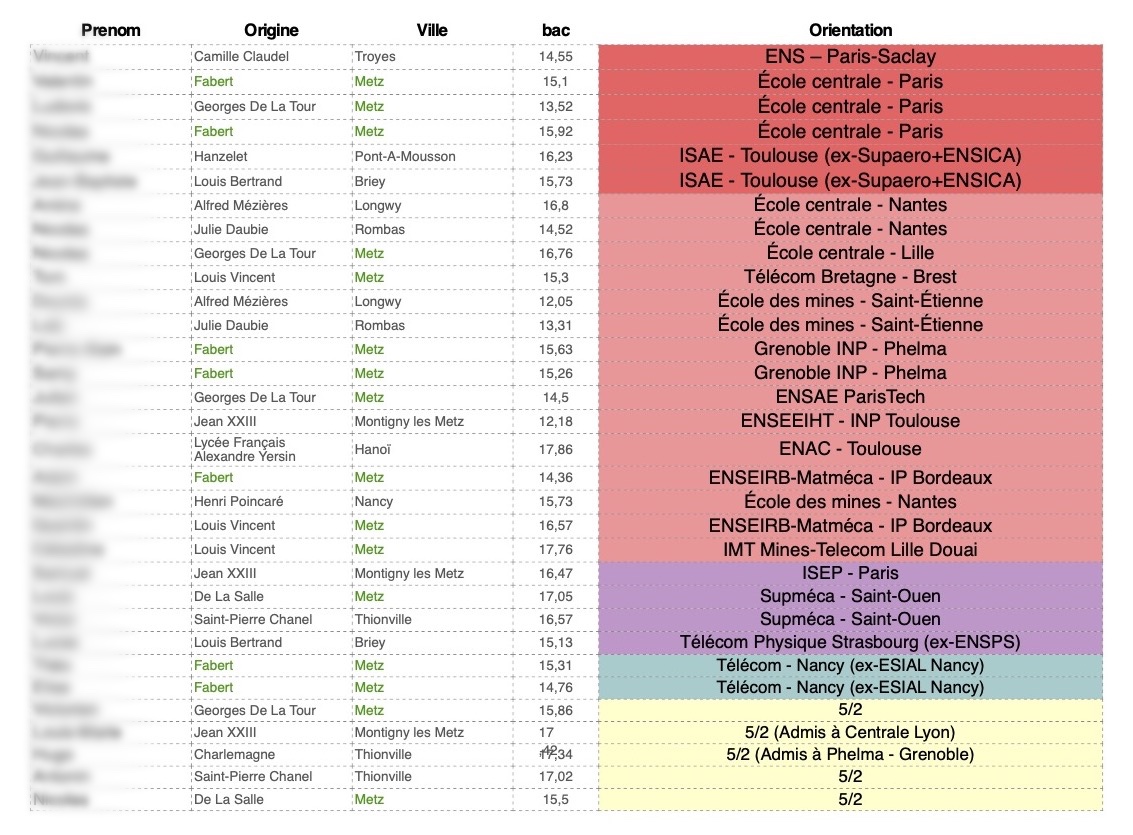Viewport: 1133px width, 835px height.
Task: Select the 5/2 (Admis à Centrale Lyon) cell
Action: 850,732
